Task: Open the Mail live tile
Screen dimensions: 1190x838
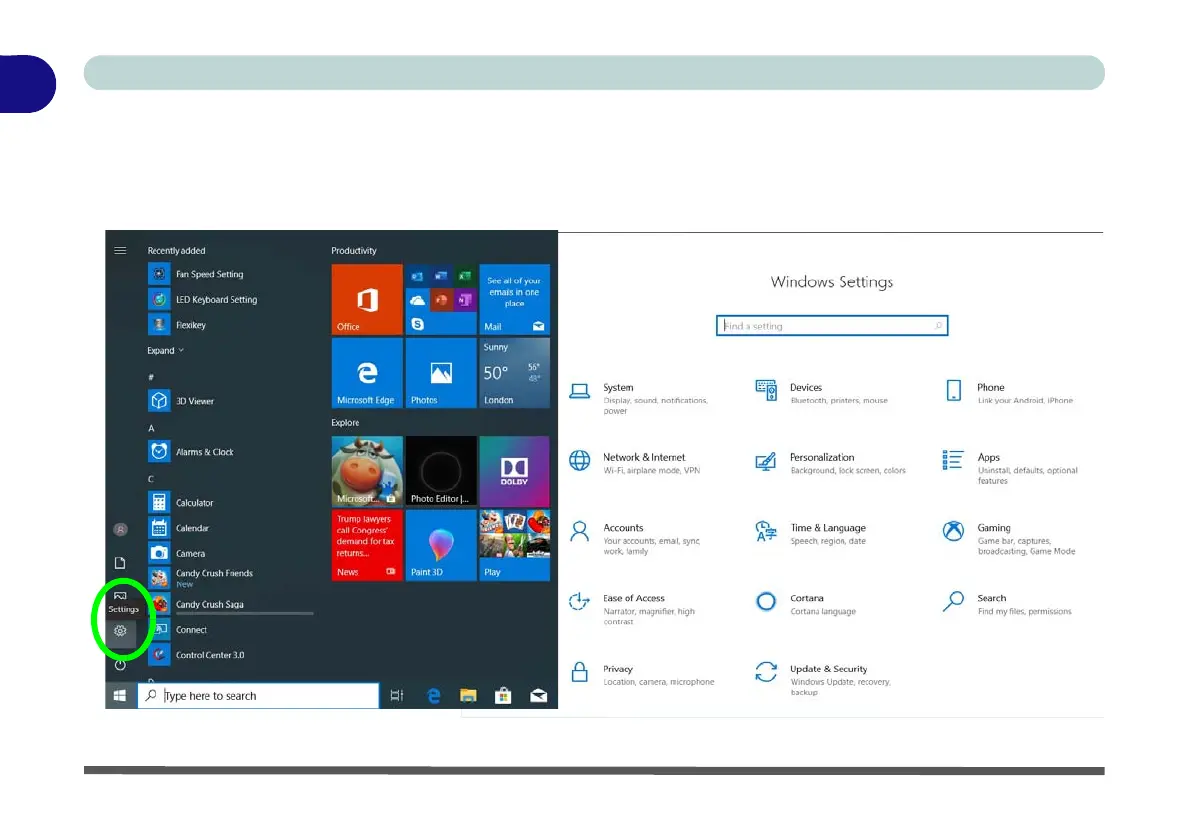Action: (x=515, y=299)
